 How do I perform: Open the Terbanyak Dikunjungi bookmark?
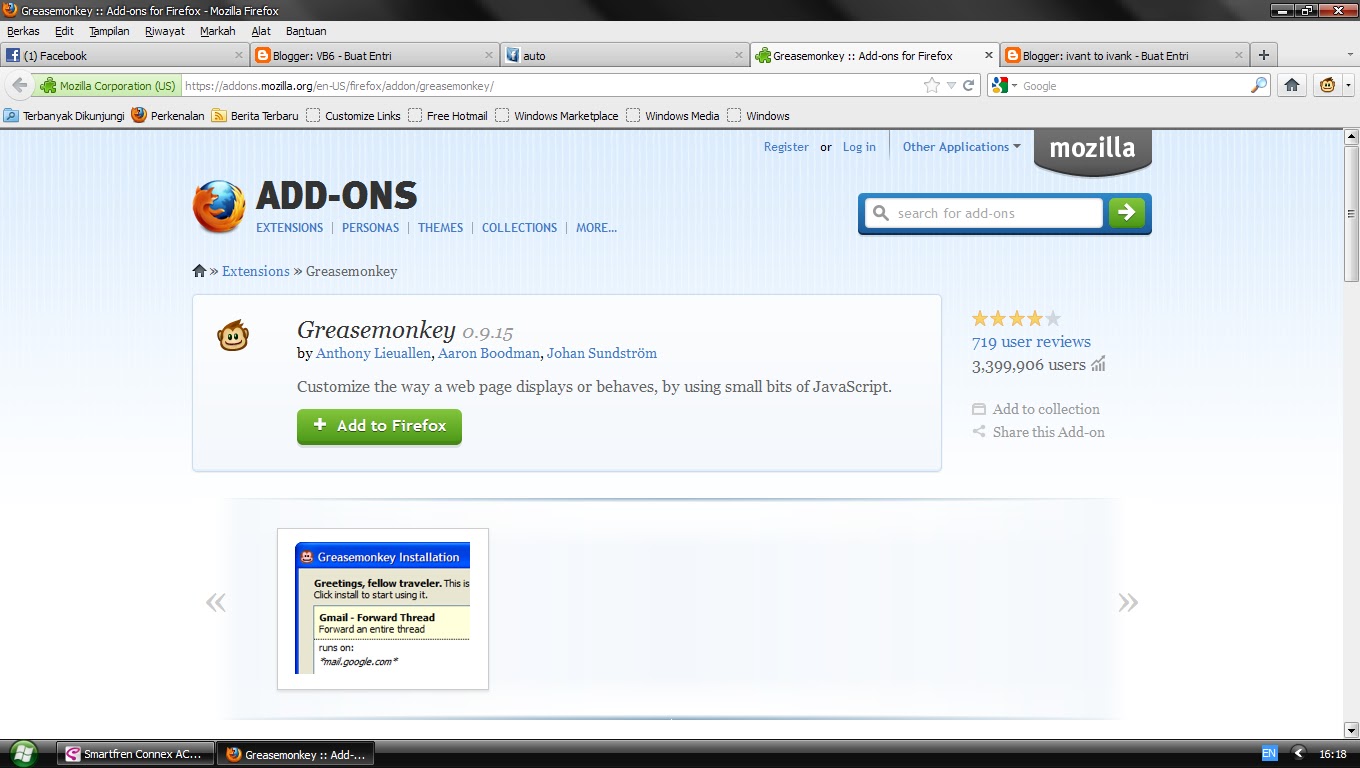click(64, 116)
